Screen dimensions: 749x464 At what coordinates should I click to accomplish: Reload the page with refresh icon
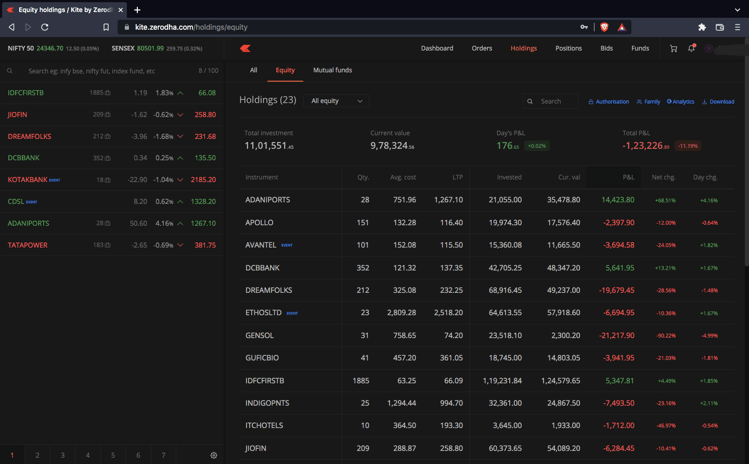point(44,27)
